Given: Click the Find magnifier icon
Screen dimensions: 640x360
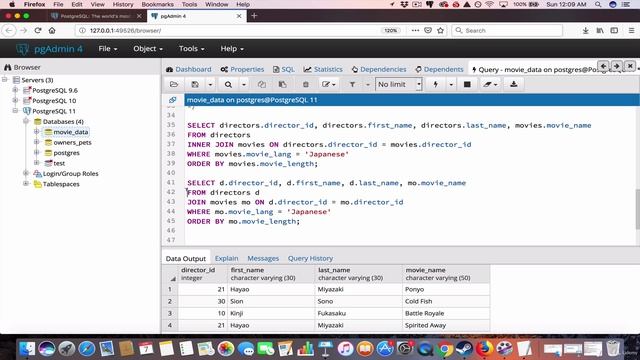Looking at the screenshot, I should point(228,84).
